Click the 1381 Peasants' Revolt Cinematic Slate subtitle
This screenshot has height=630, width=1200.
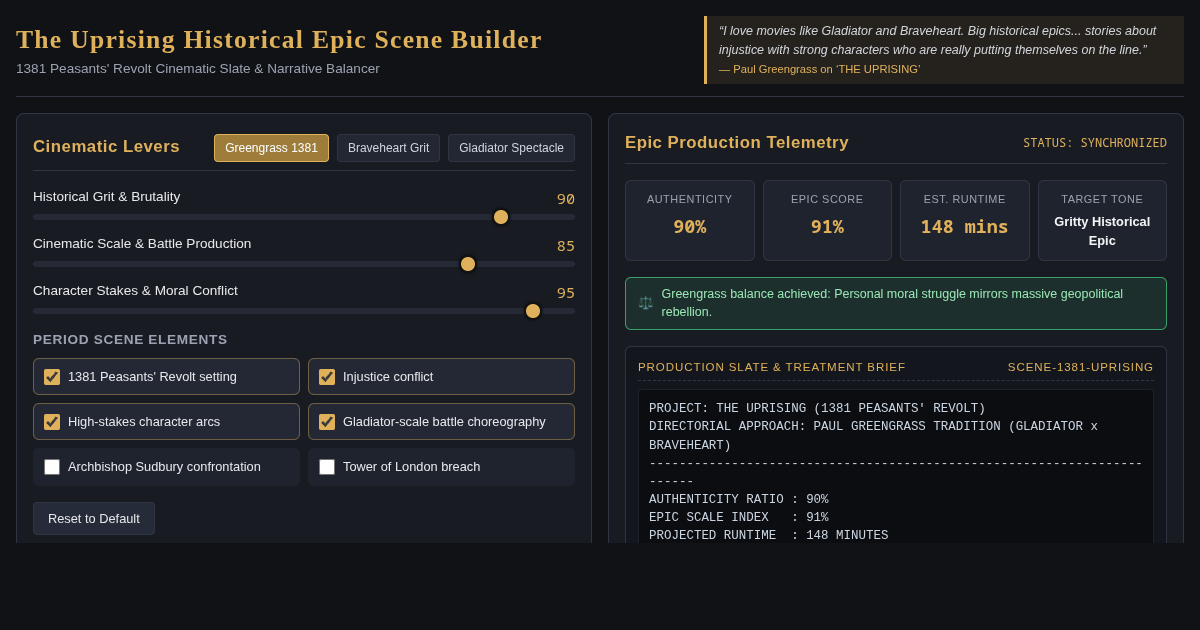[198, 69]
